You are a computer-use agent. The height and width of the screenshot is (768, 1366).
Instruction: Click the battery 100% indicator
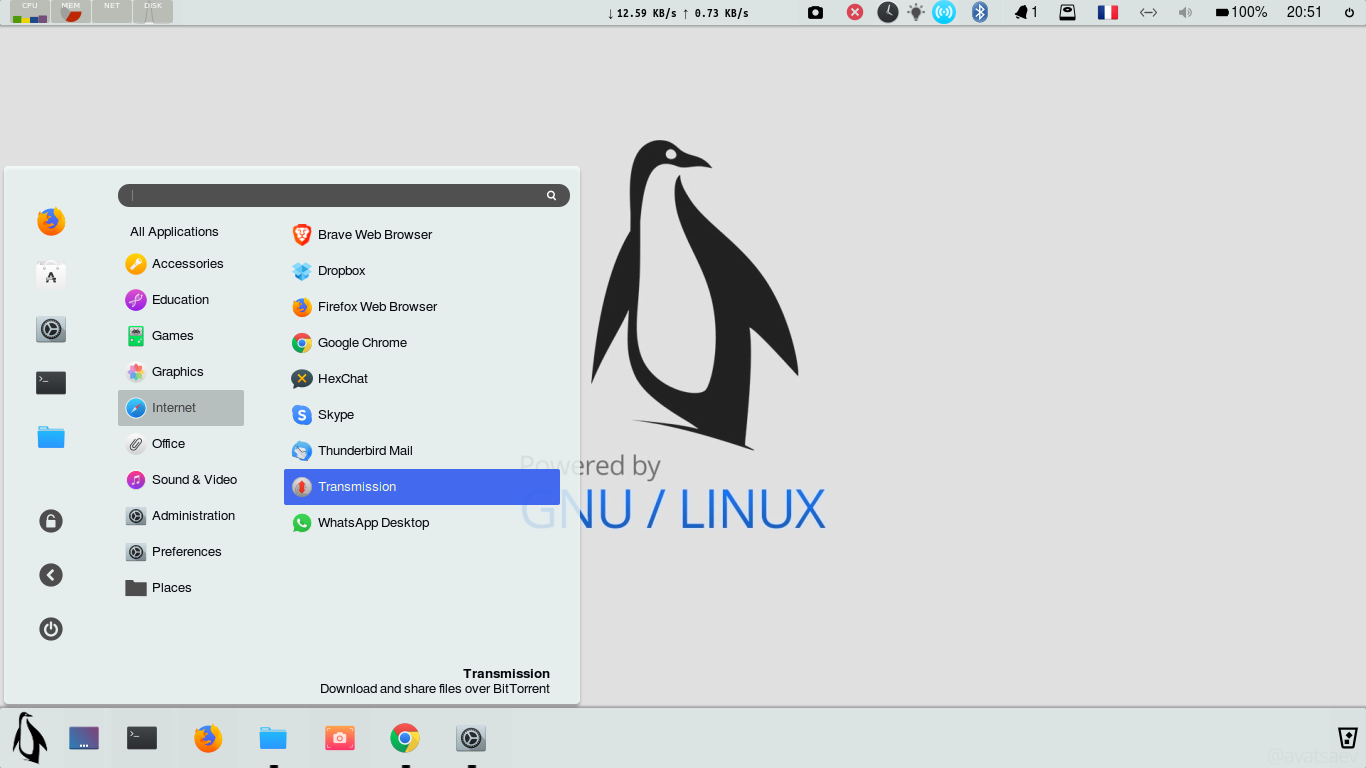click(x=1241, y=12)
